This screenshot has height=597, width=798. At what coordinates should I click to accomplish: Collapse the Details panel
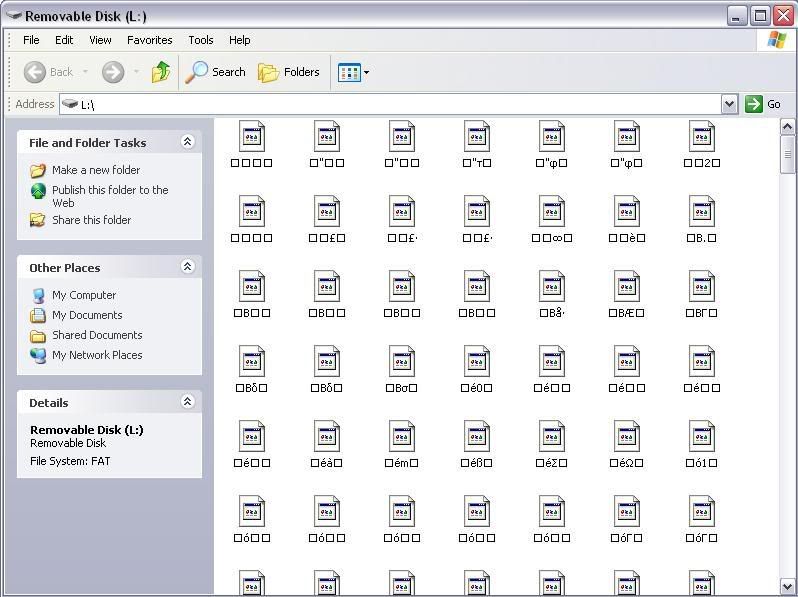(187, 401)
